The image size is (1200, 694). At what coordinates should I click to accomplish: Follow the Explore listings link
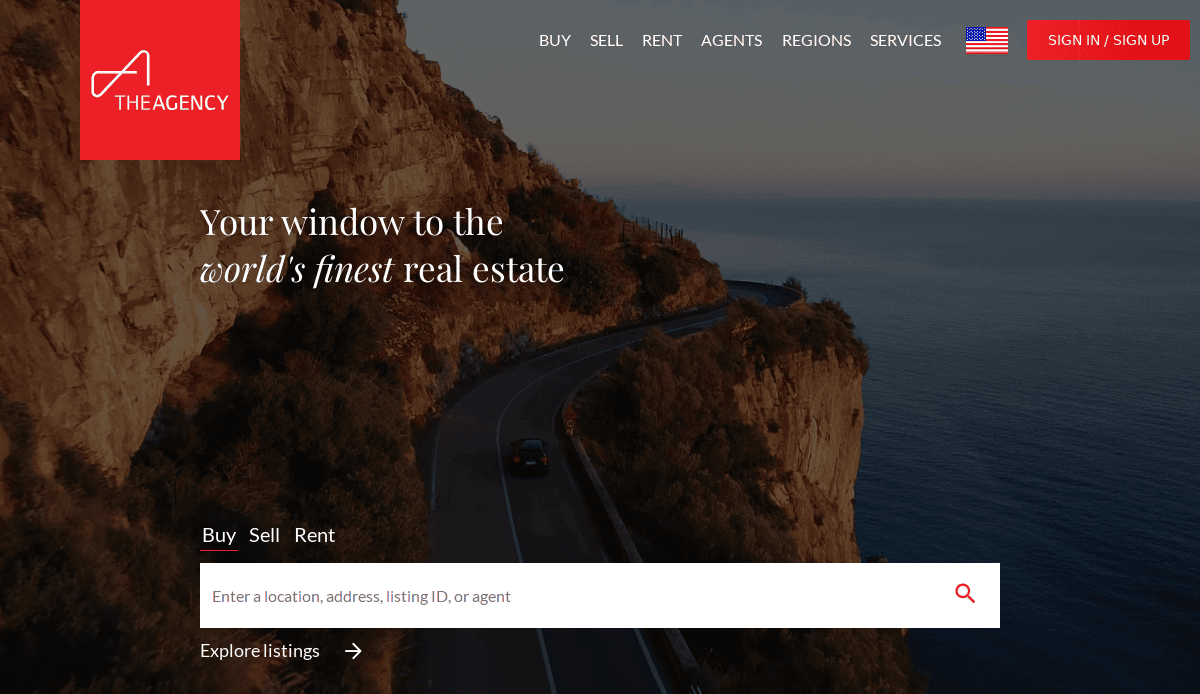(x=260, y=651)
